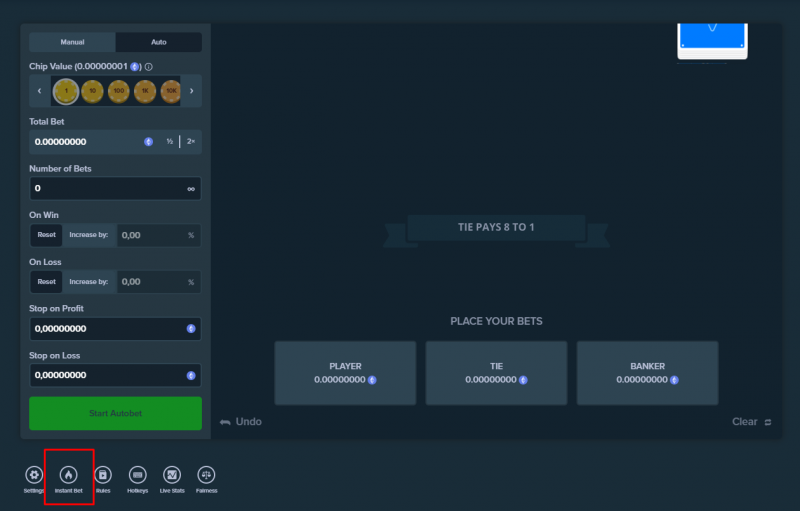
Task: Focus the Stop on Profit field
Action: pos(115,329)
